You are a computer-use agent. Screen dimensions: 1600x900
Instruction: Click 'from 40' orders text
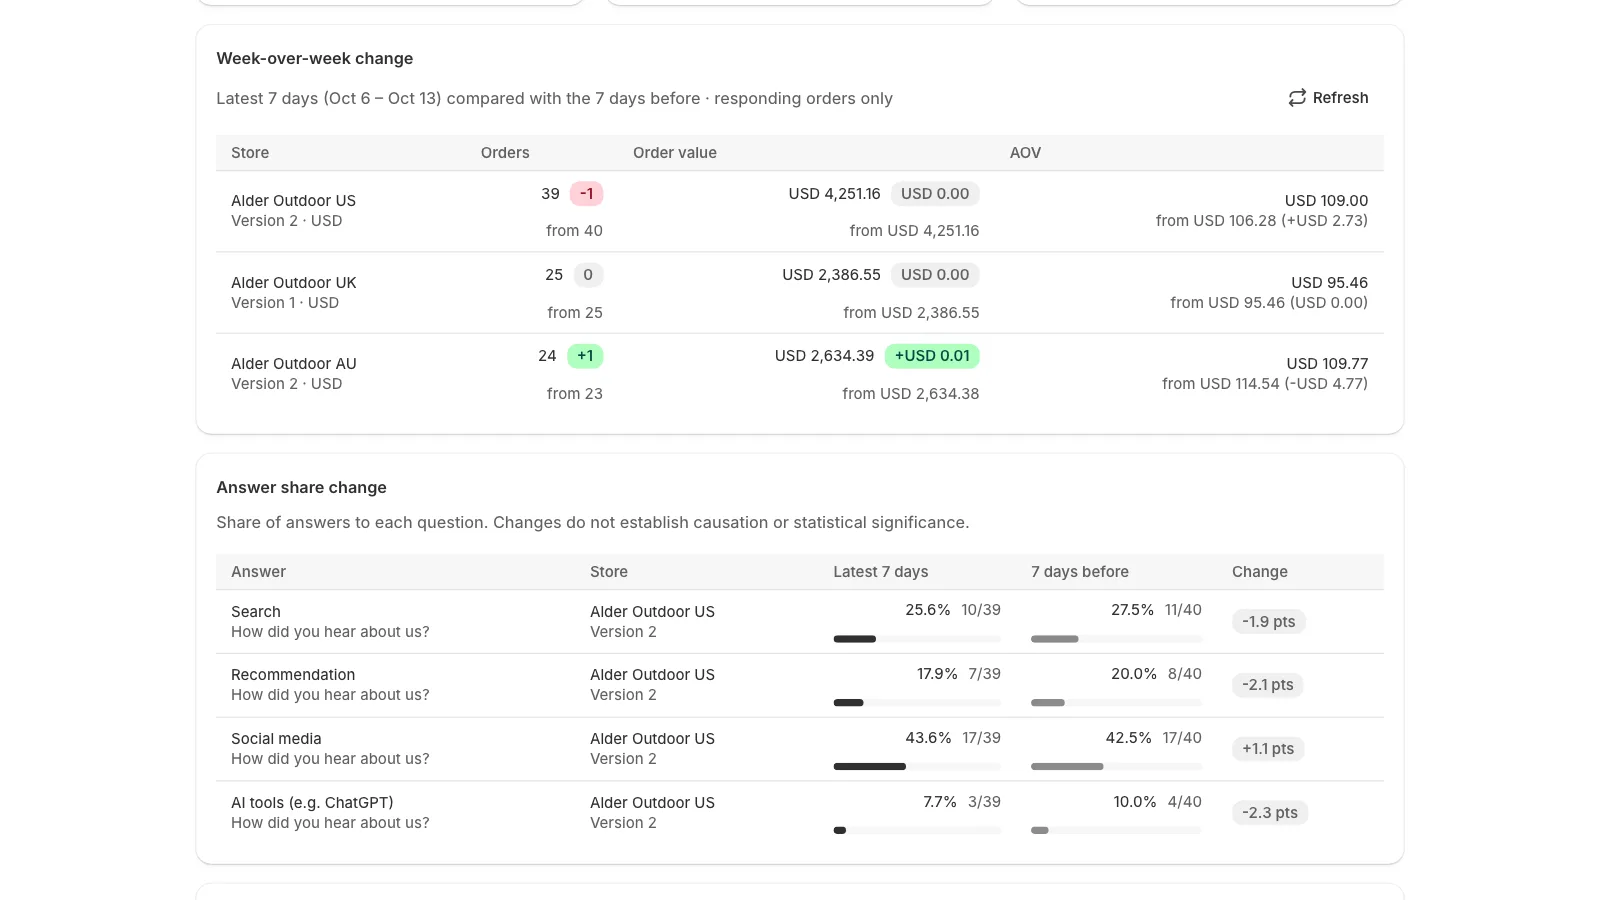[x=574, y=231]
